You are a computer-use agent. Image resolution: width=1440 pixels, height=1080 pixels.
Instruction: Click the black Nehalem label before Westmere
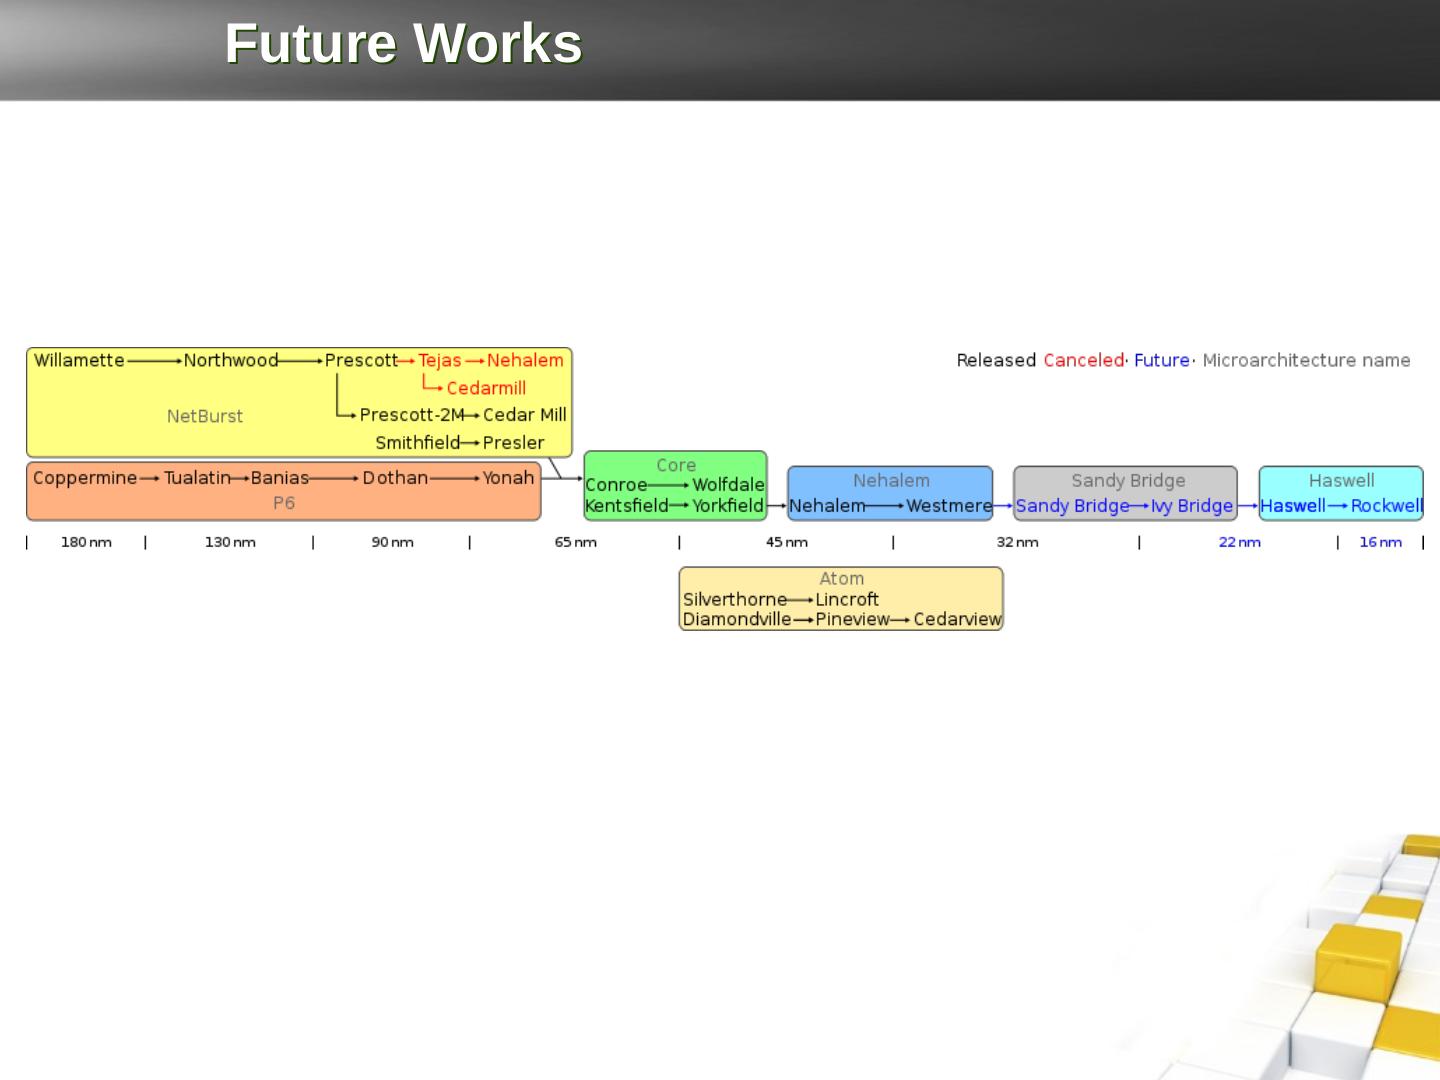click(827, 506)
